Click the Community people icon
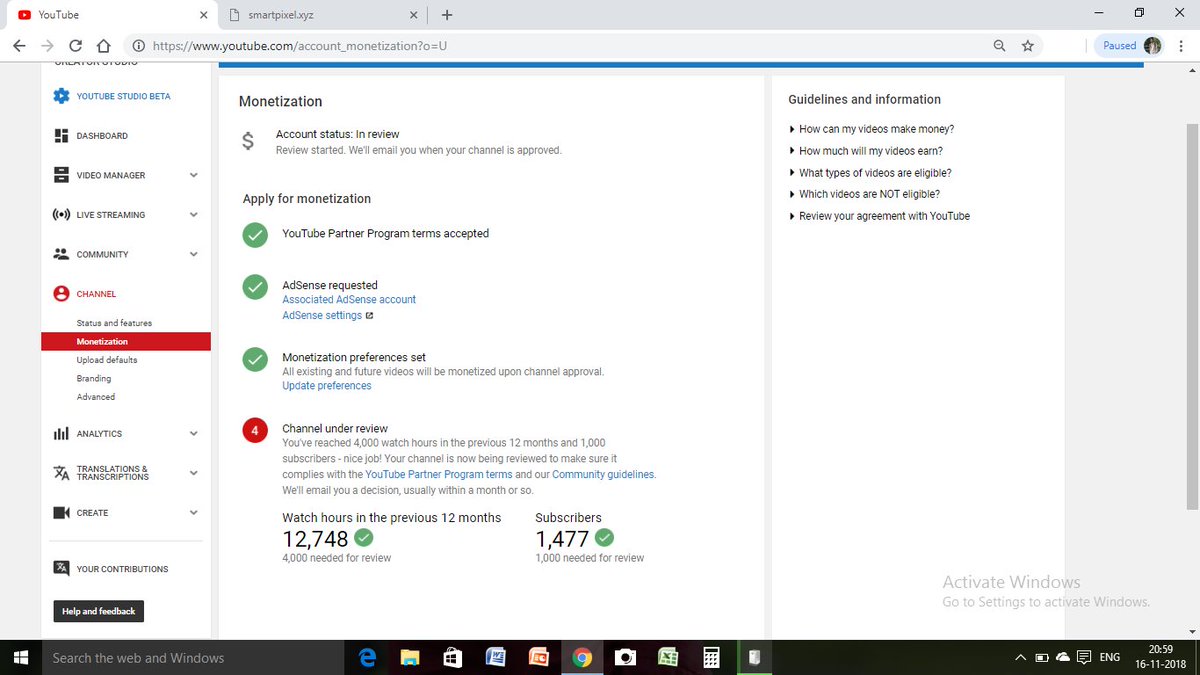Screen dimensions: 1200x675 pyautogui.click(x=61, y=254)
